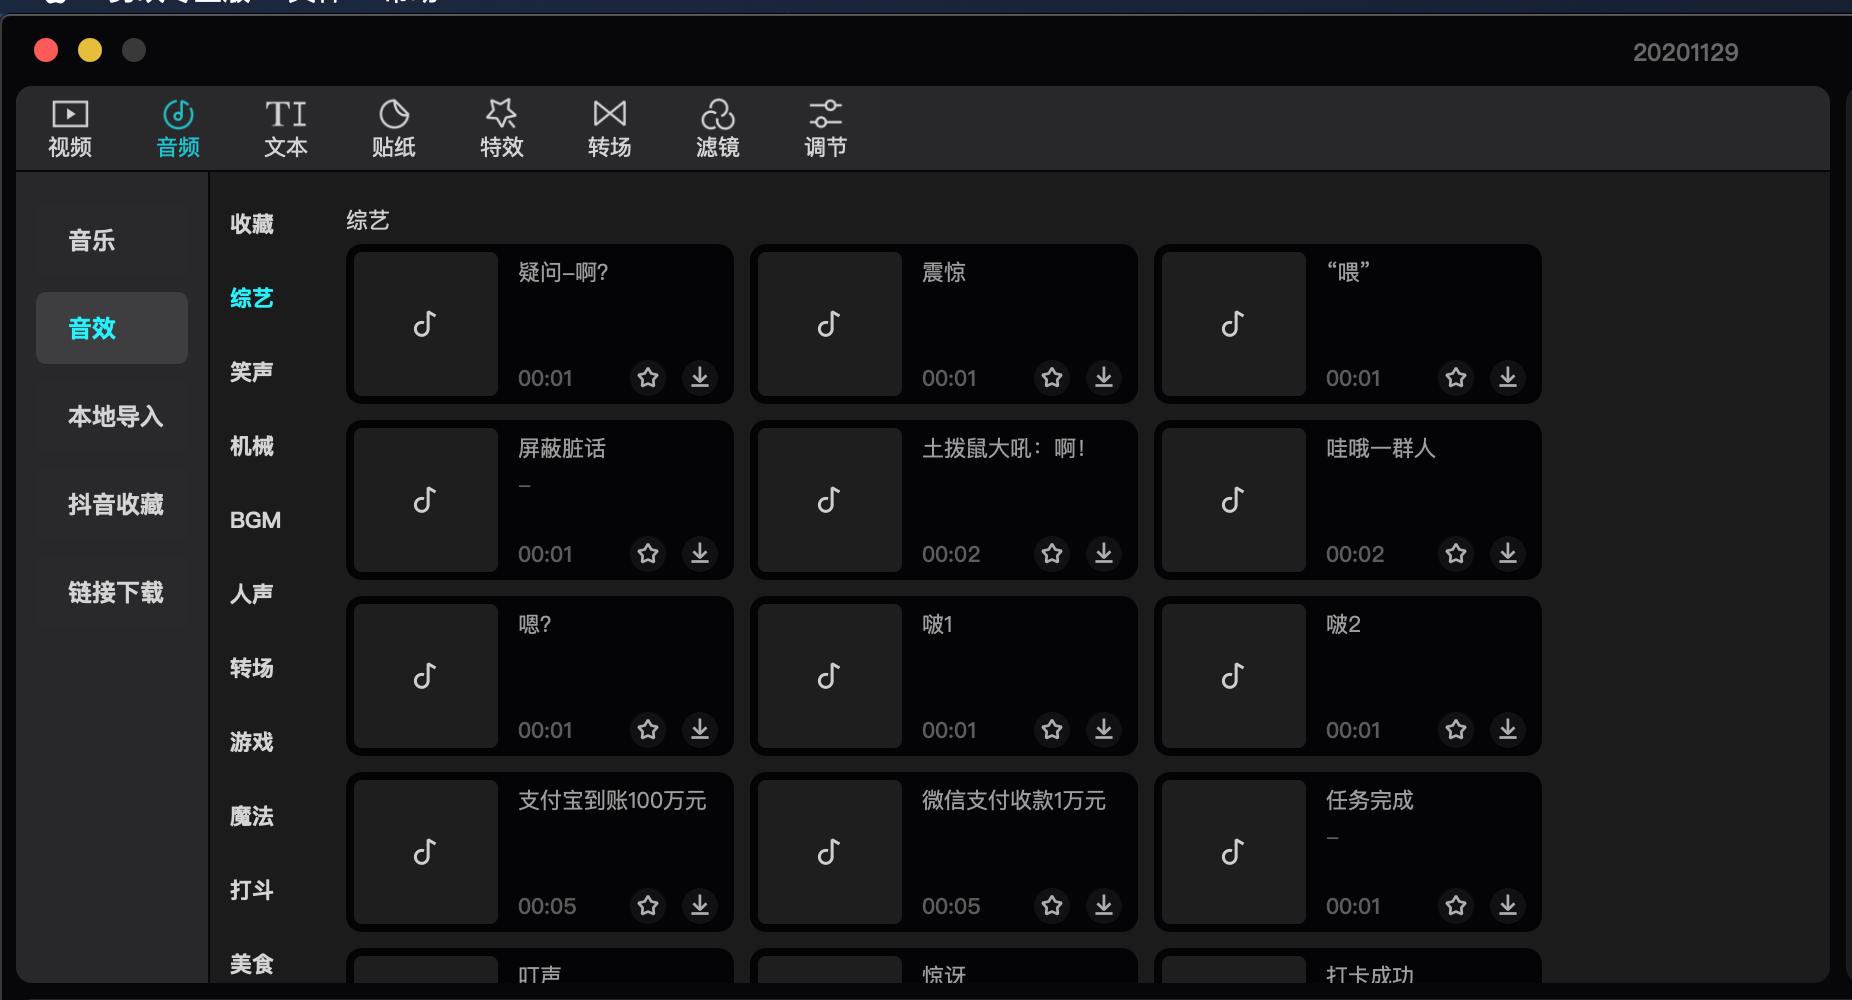This screenshot has height=1000, width=1852.
Task: Download the 疑问-啊? sound effect
Action: pyautogui.click(x=700, y=377)
